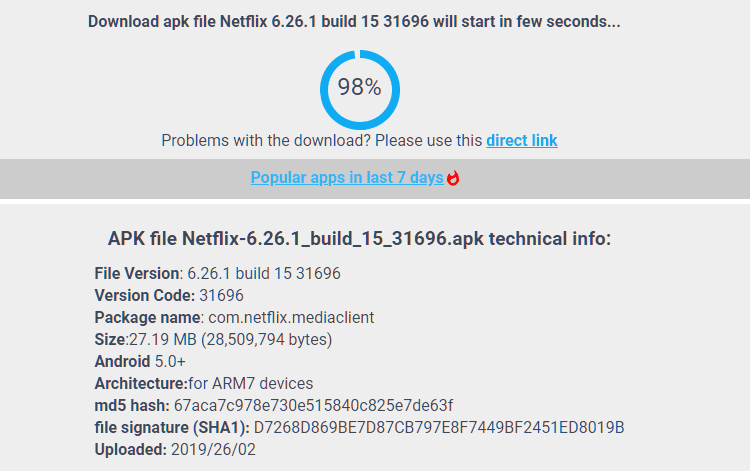
Task: Click the "file signature (SHA1):" label
Action: pos(172,427)
